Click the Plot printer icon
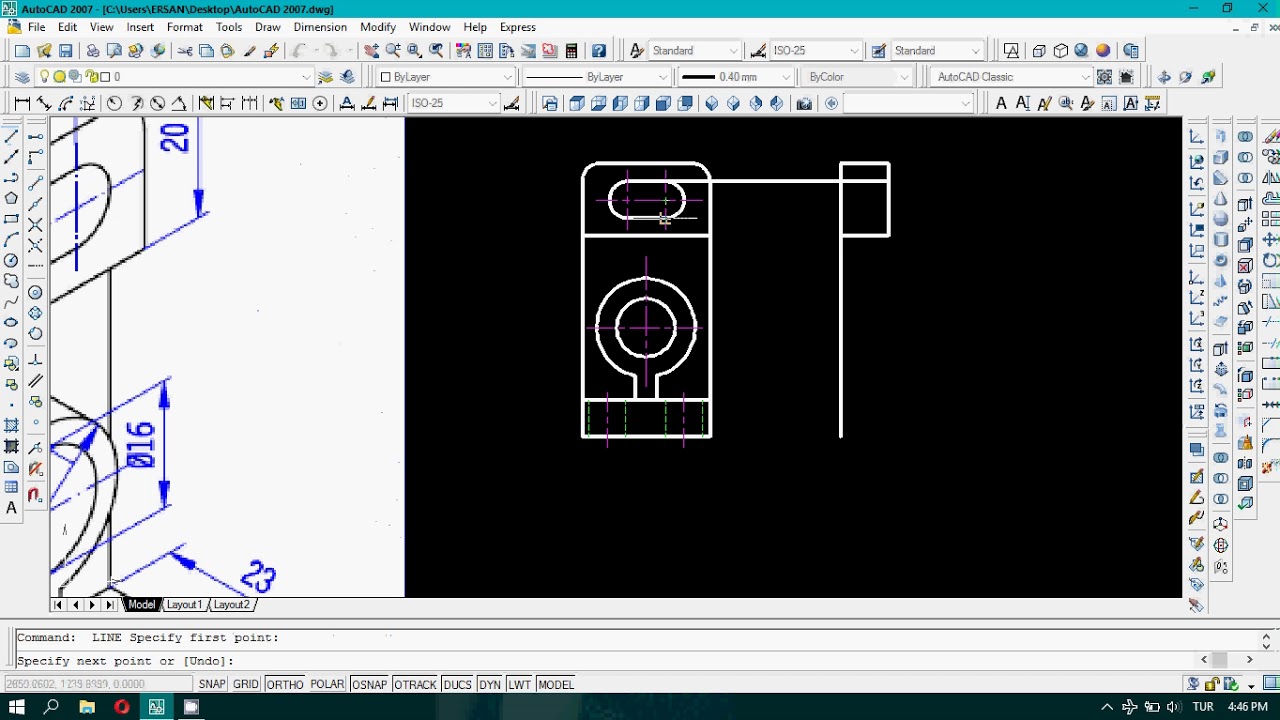 point(93,51)
